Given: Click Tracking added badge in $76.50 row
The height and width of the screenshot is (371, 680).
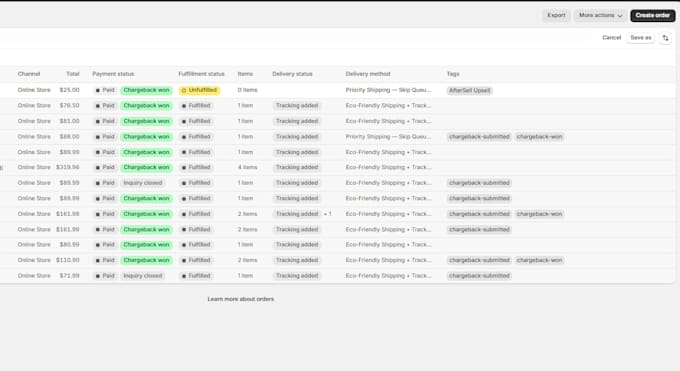Looking at the screenshot, I should [297, 105].
